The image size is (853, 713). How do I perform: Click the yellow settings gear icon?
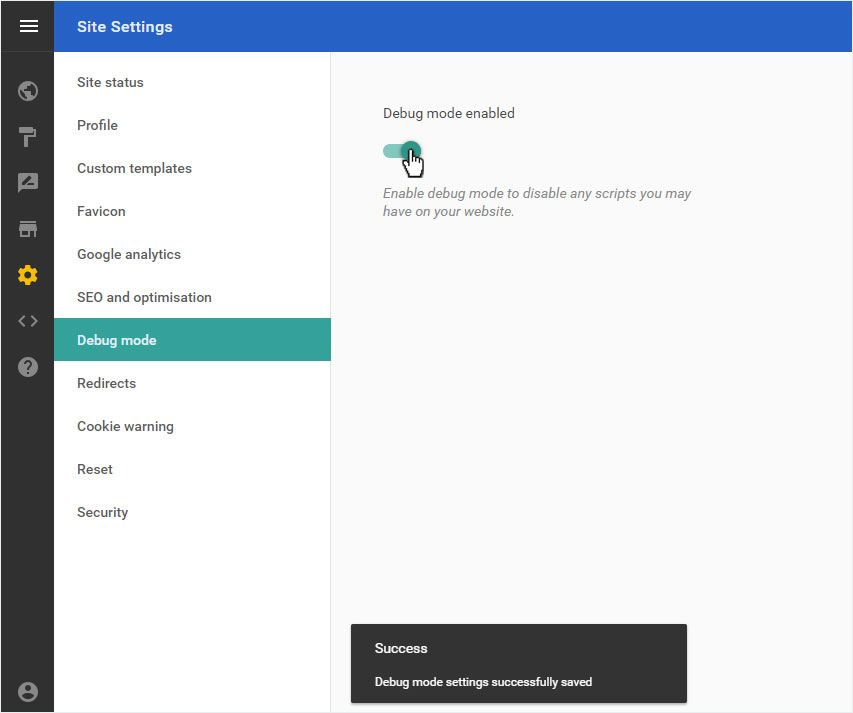click(28, 275)
